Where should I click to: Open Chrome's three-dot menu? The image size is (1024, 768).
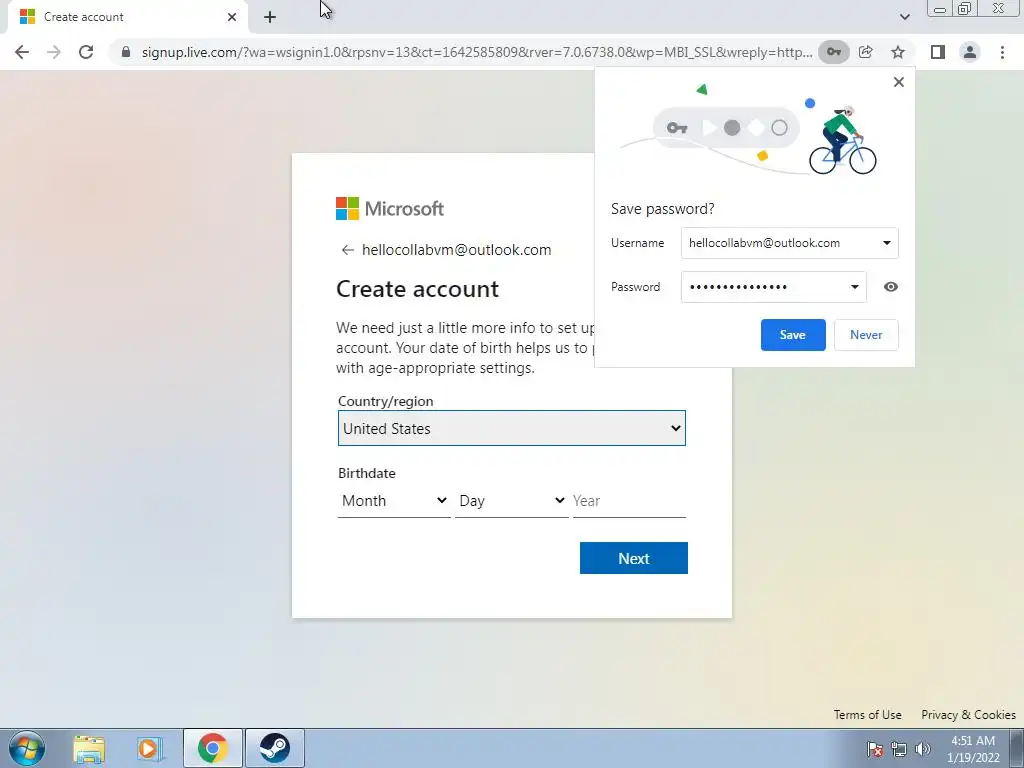pos(1002,52)
